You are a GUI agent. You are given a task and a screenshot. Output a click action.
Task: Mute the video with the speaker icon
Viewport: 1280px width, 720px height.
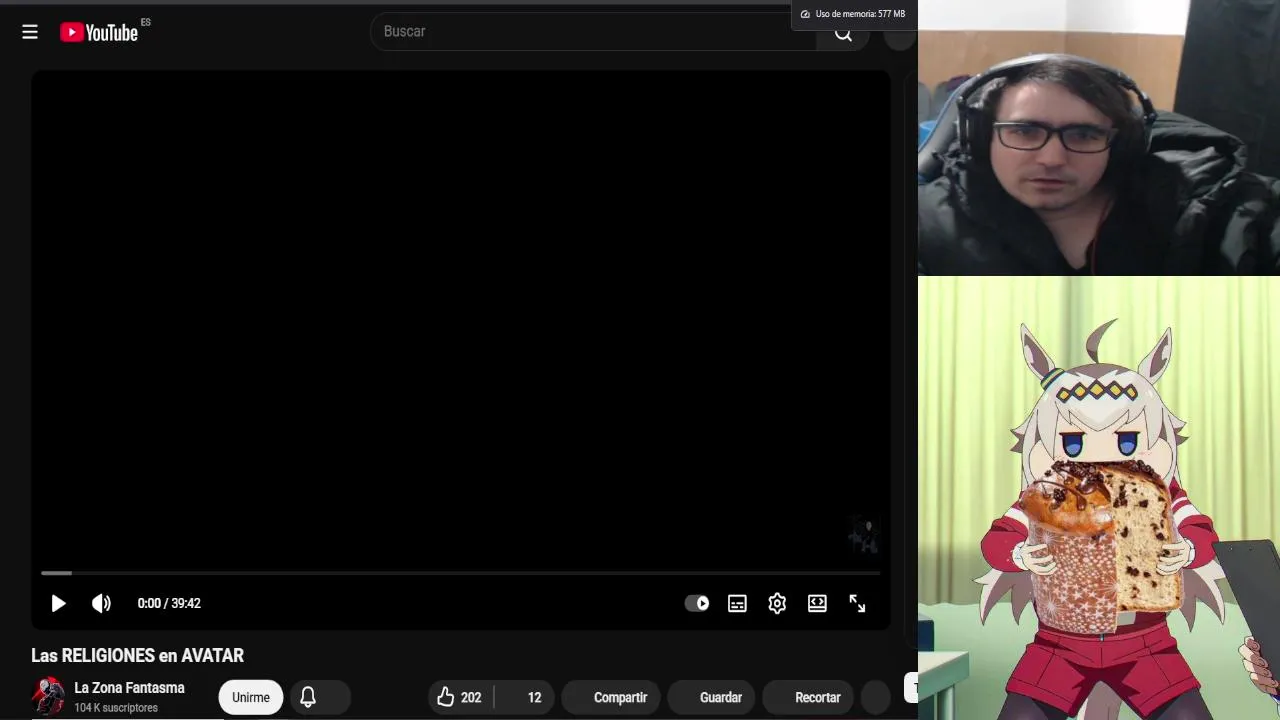click(x=101, y=603)
